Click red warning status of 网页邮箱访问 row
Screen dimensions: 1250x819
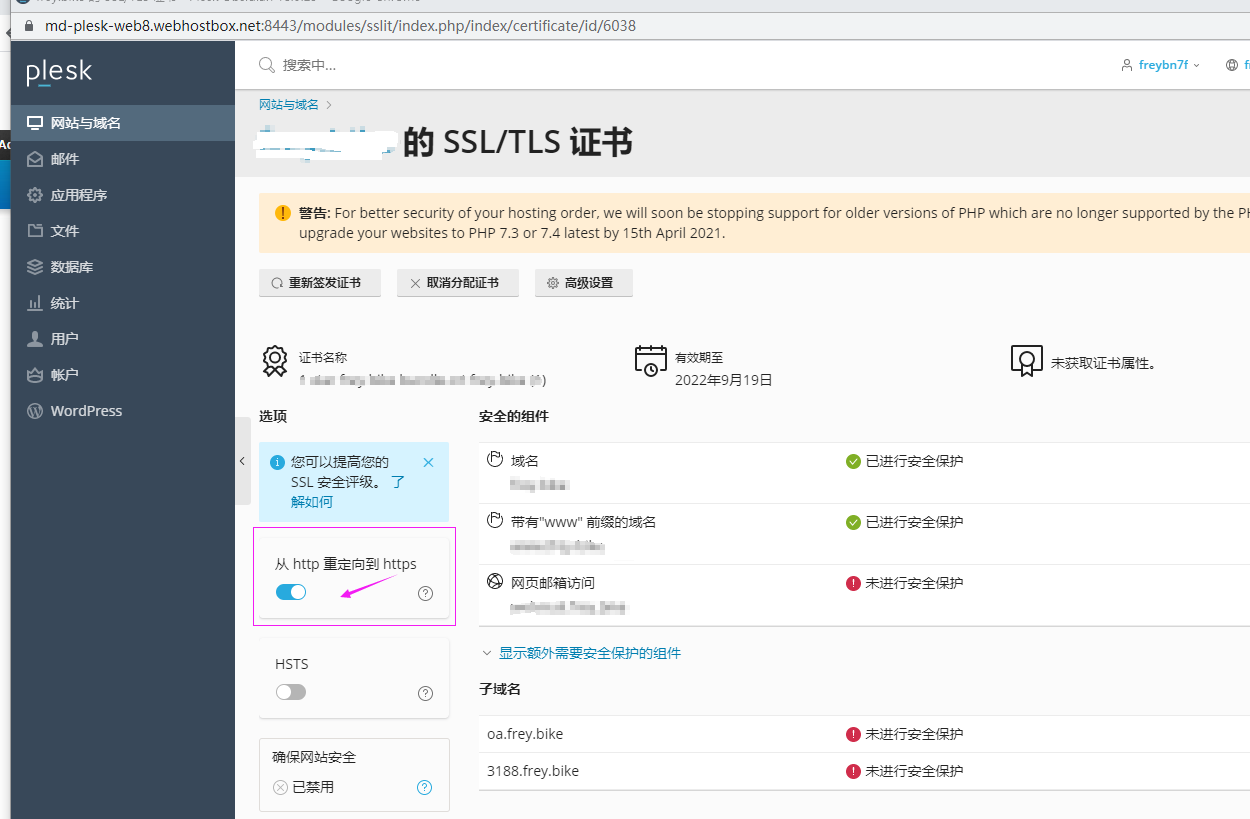click(853, 583)
